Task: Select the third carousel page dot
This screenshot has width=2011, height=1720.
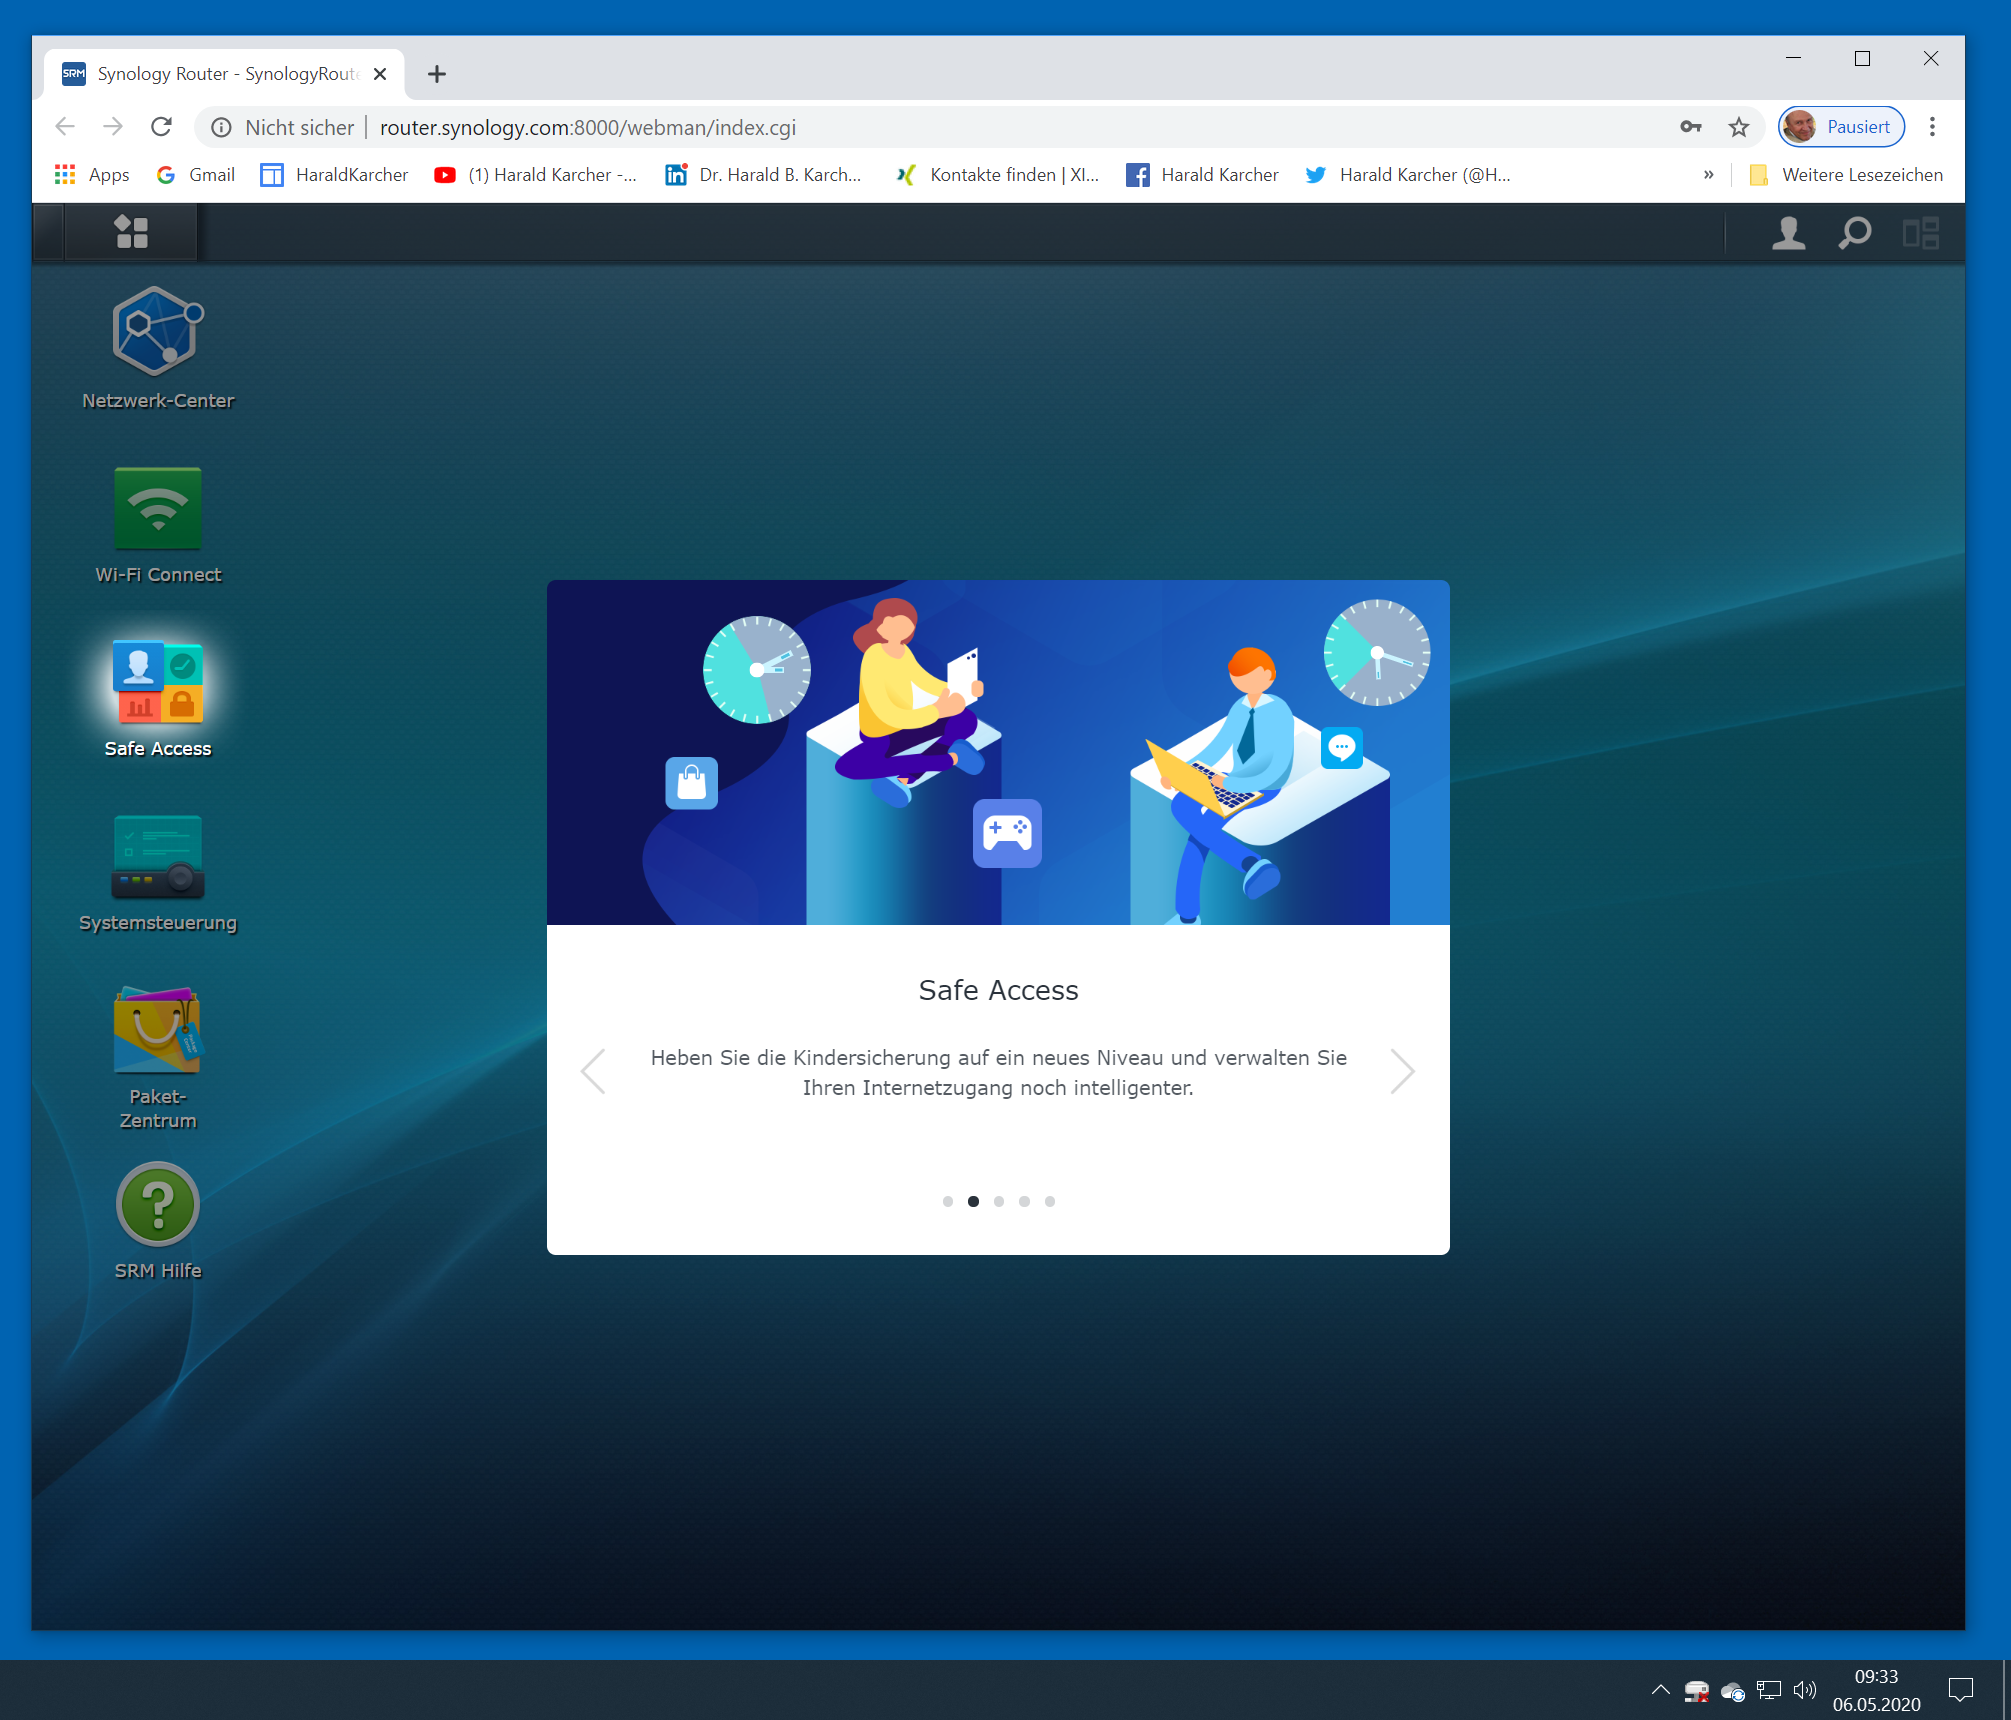Action: click(998, 1201)
